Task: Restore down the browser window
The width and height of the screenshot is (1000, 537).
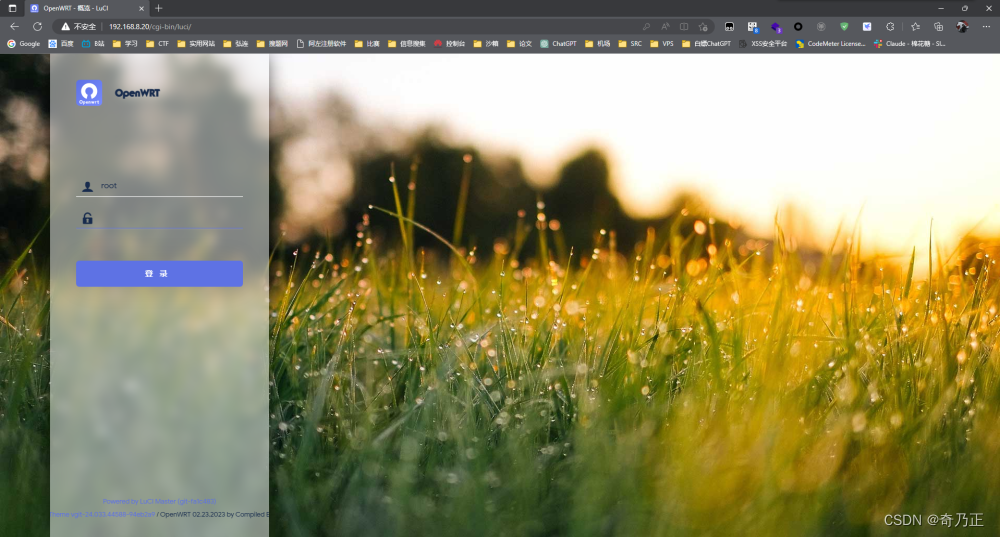Action: point(965,8)
